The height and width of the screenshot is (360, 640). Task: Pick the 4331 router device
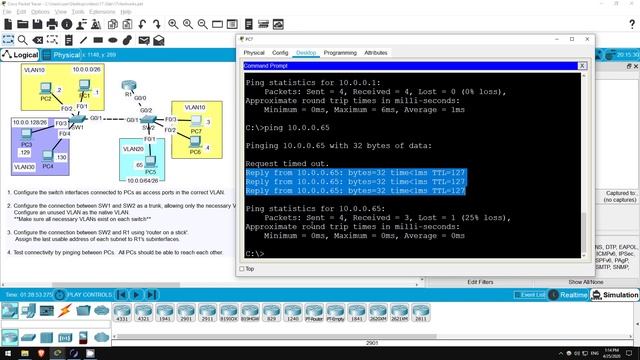click(x=122, y=313)
